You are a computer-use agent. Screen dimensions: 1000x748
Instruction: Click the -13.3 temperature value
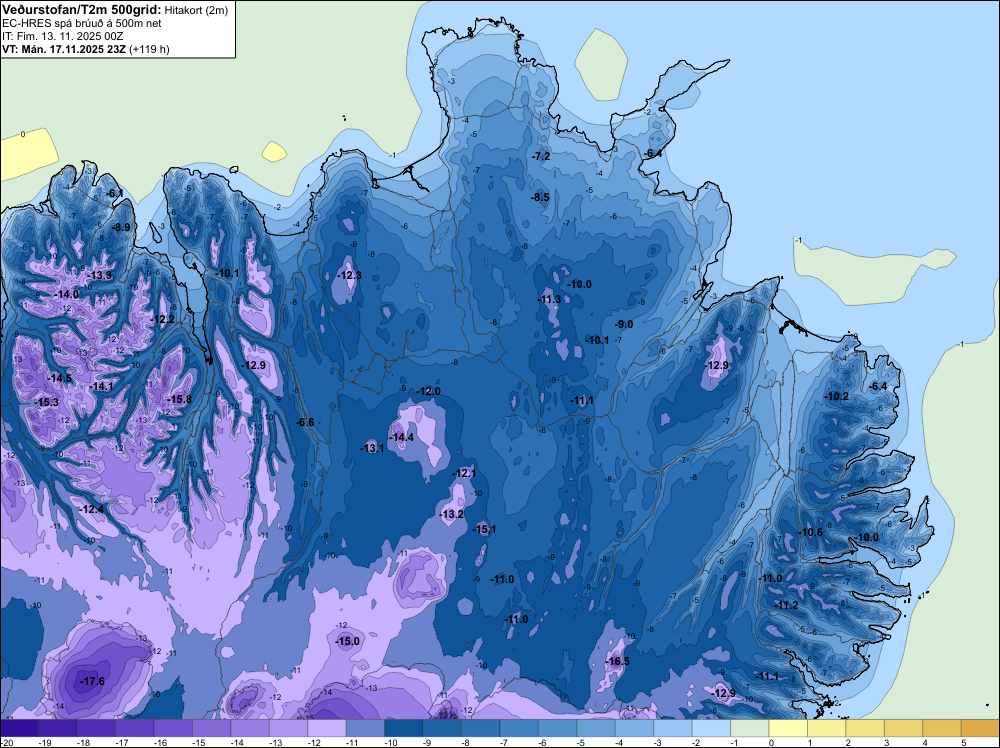pos(100,275)
